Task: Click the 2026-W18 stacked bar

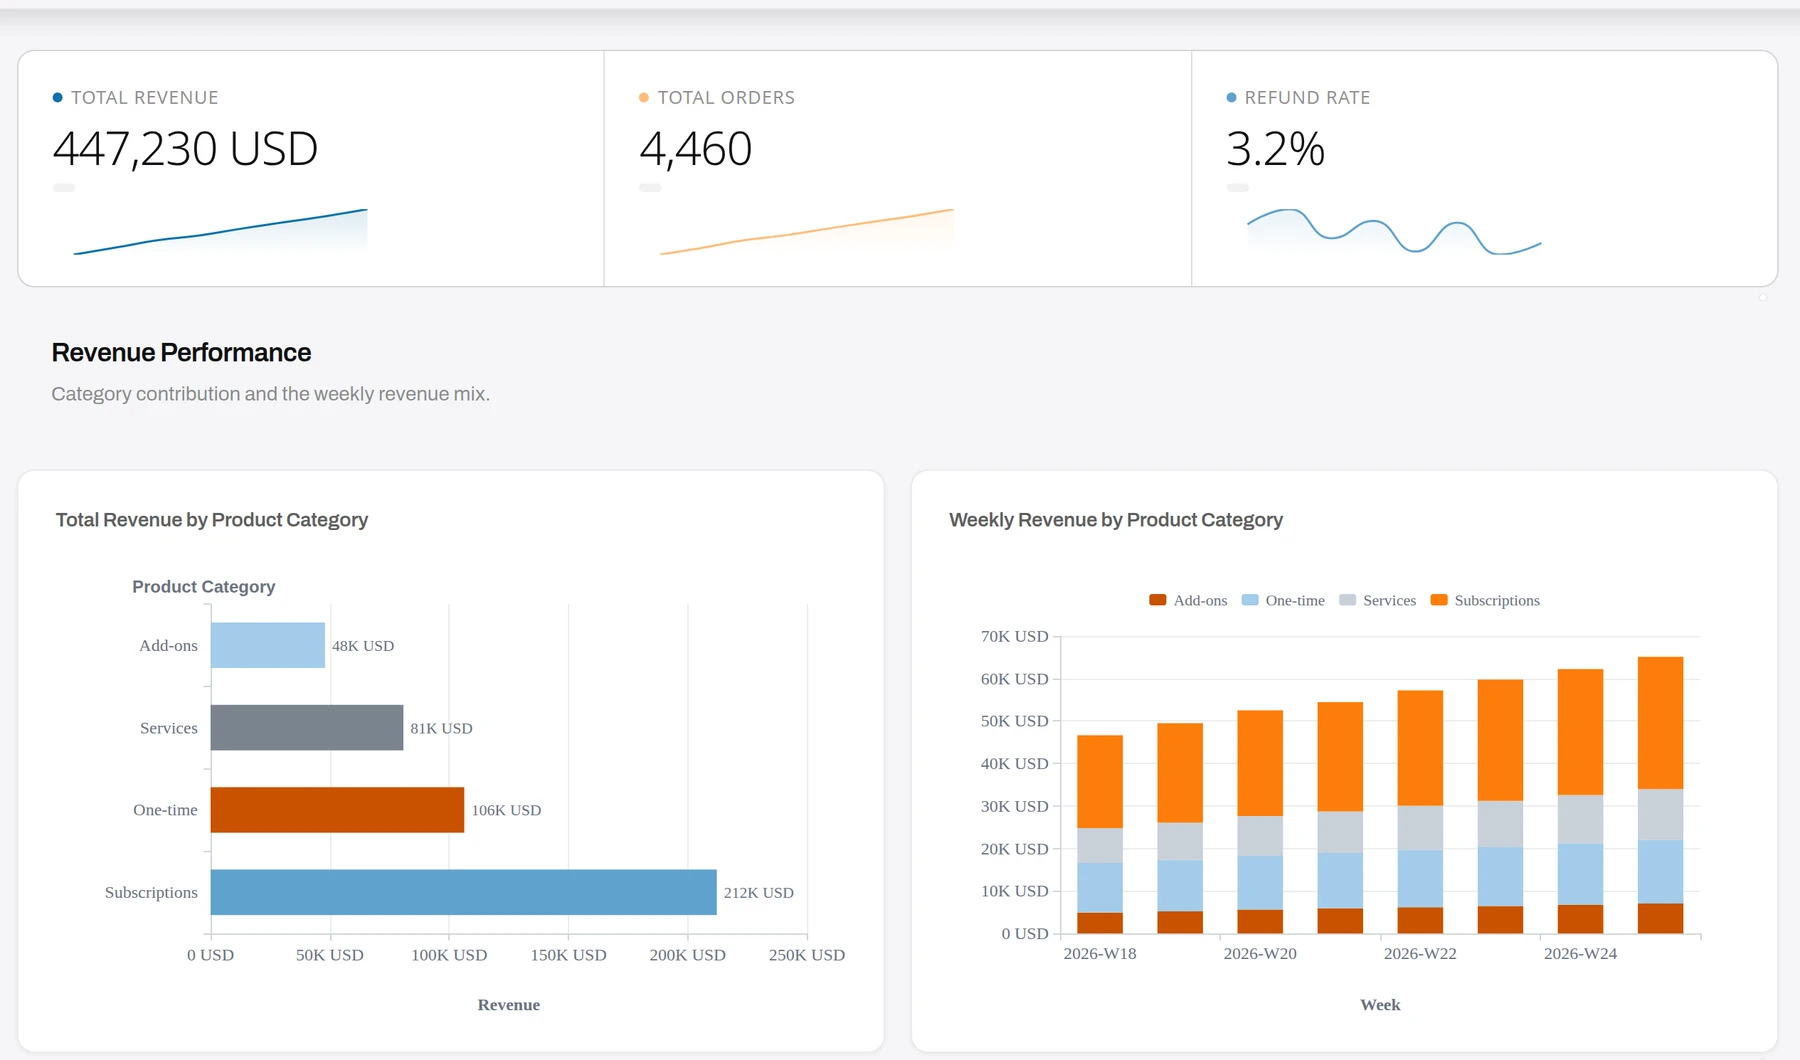Action: pyautogui.click(x=1100, y=834)
